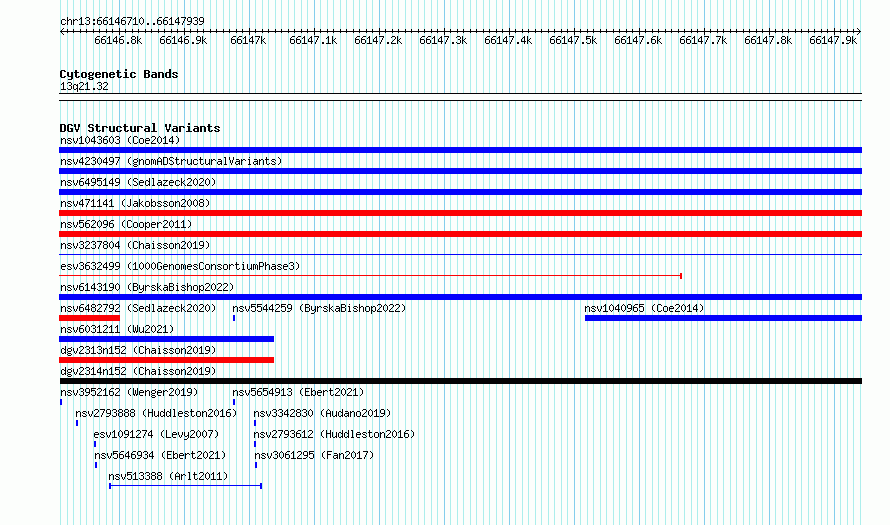Click ruler tick labeled 66147.6k
The width and height of the screenshot is (890, 525).
(x=638, y=40)
